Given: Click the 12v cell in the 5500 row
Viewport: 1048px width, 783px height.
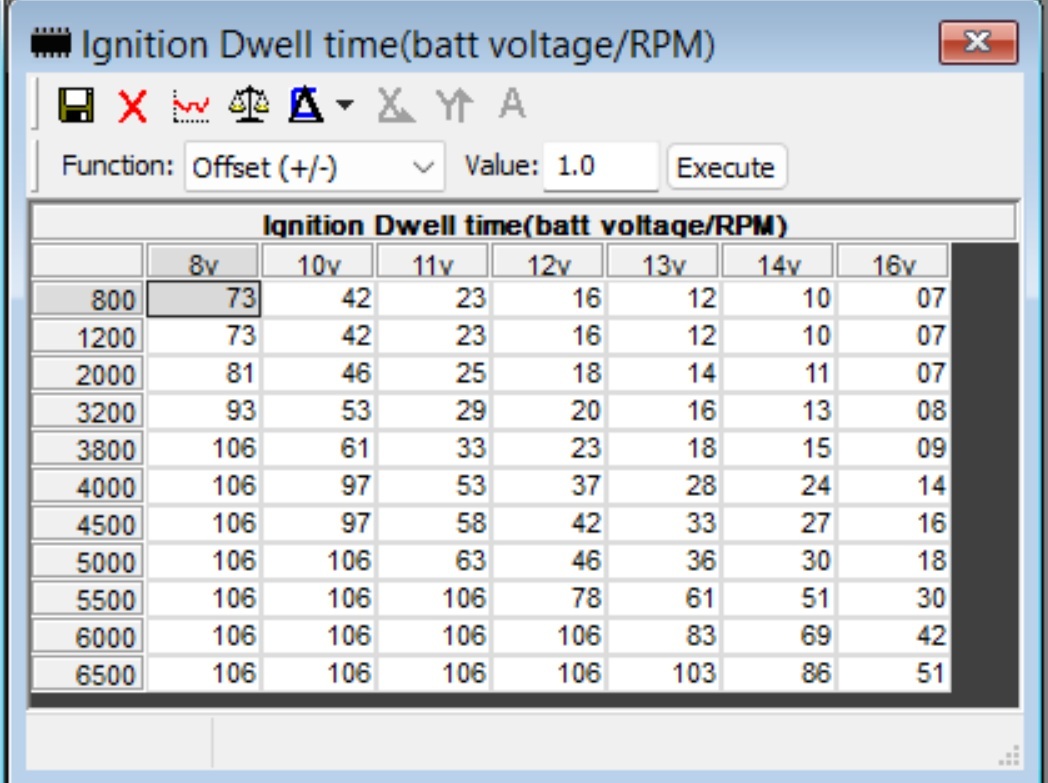Looking at the screenshot, I should coord(548,598).
